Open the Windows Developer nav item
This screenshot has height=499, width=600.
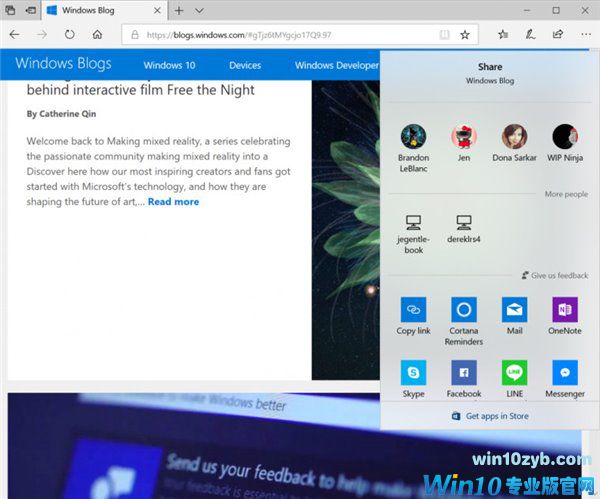point(337,65)
